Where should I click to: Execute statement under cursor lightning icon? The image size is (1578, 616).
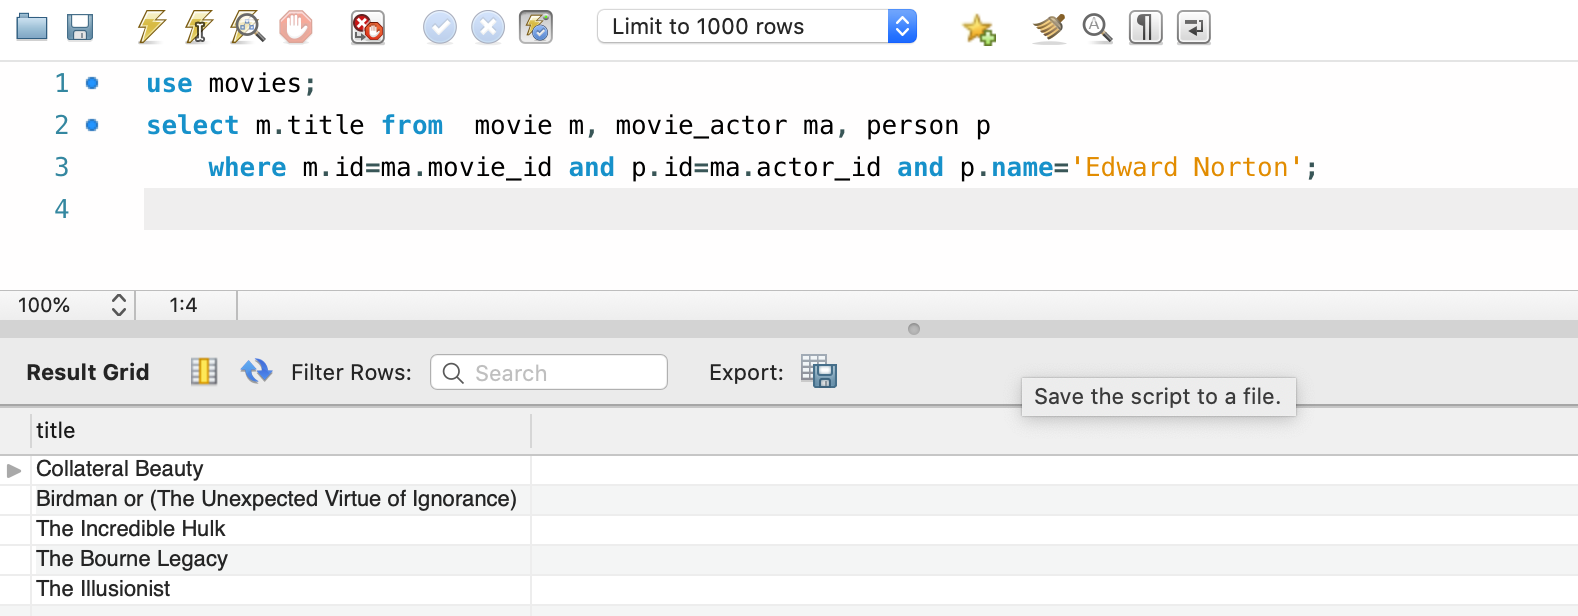199,27
